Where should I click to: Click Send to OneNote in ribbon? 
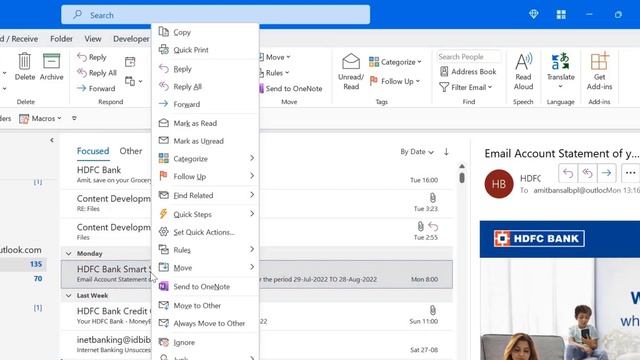pos(291,88)
